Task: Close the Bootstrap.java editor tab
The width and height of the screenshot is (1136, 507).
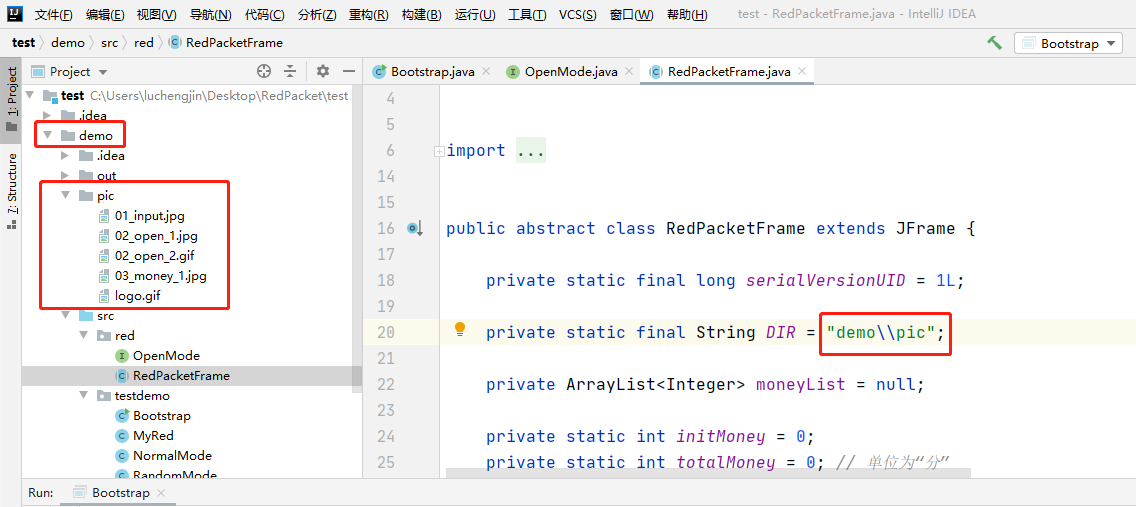Action: [x=486, y=72]
